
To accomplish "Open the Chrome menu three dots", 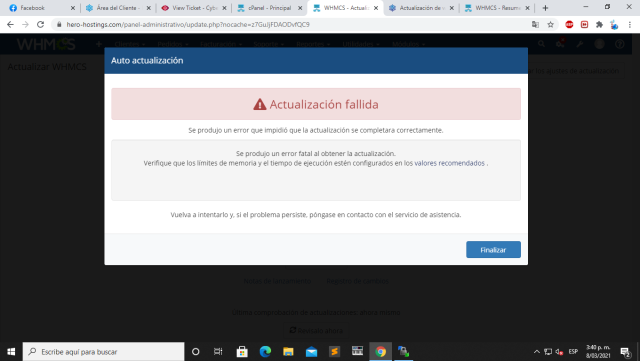I will pos(630,25).
